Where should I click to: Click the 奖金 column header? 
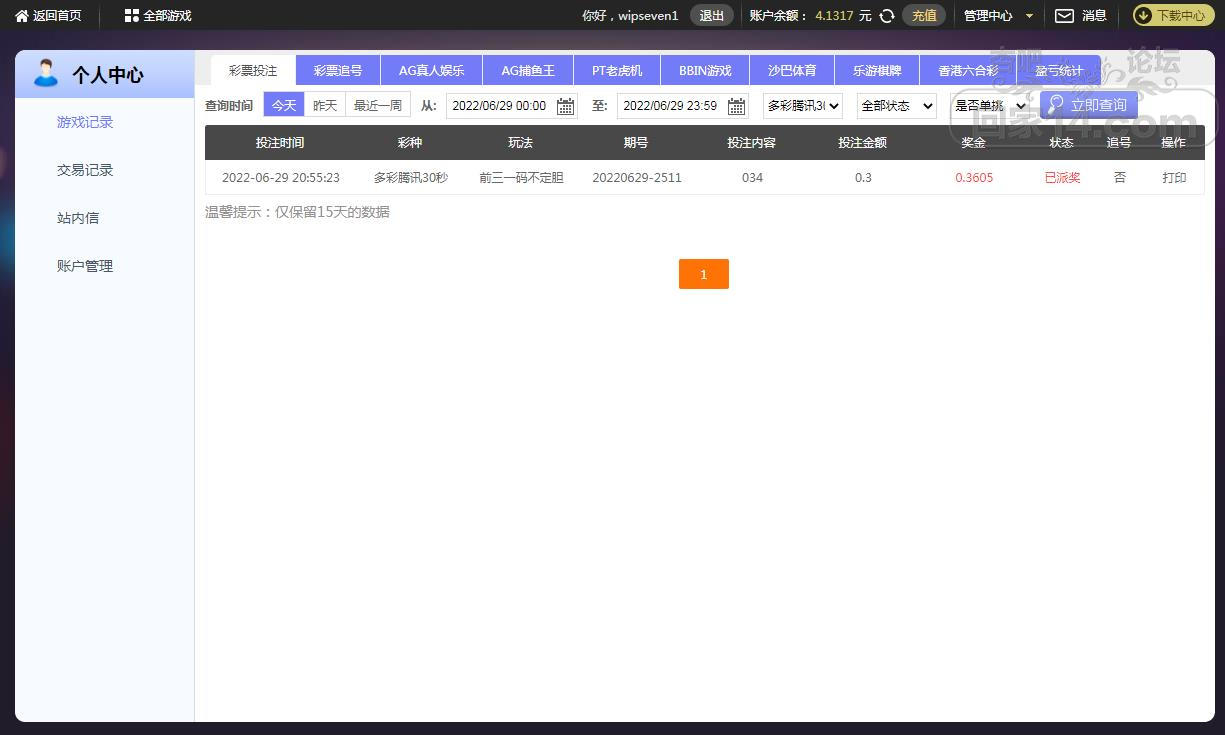click(974, 143)
